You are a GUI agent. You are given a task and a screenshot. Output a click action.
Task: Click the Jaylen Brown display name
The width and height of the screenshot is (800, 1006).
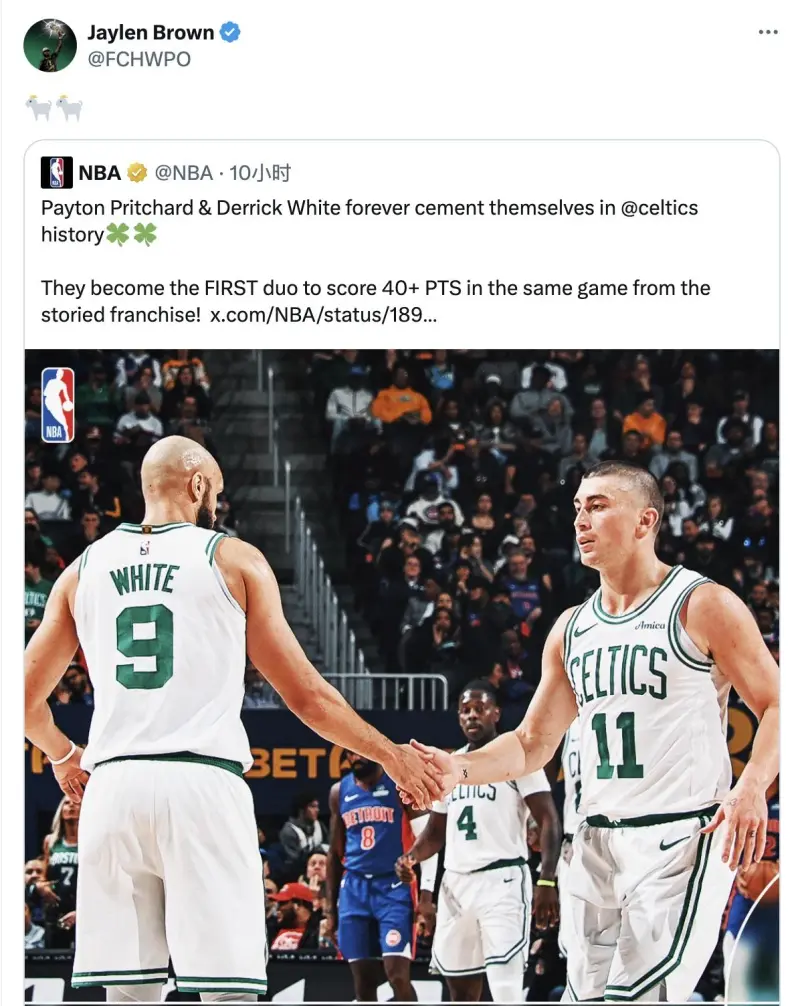coord(151,32)
